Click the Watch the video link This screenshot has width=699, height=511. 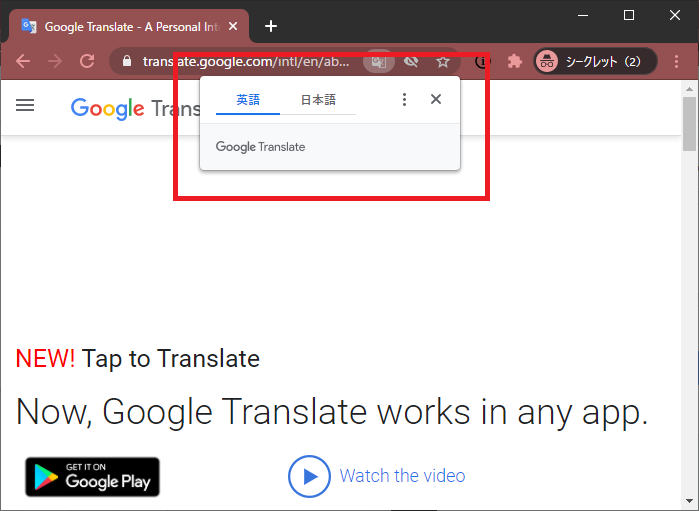tap(401, 476)
